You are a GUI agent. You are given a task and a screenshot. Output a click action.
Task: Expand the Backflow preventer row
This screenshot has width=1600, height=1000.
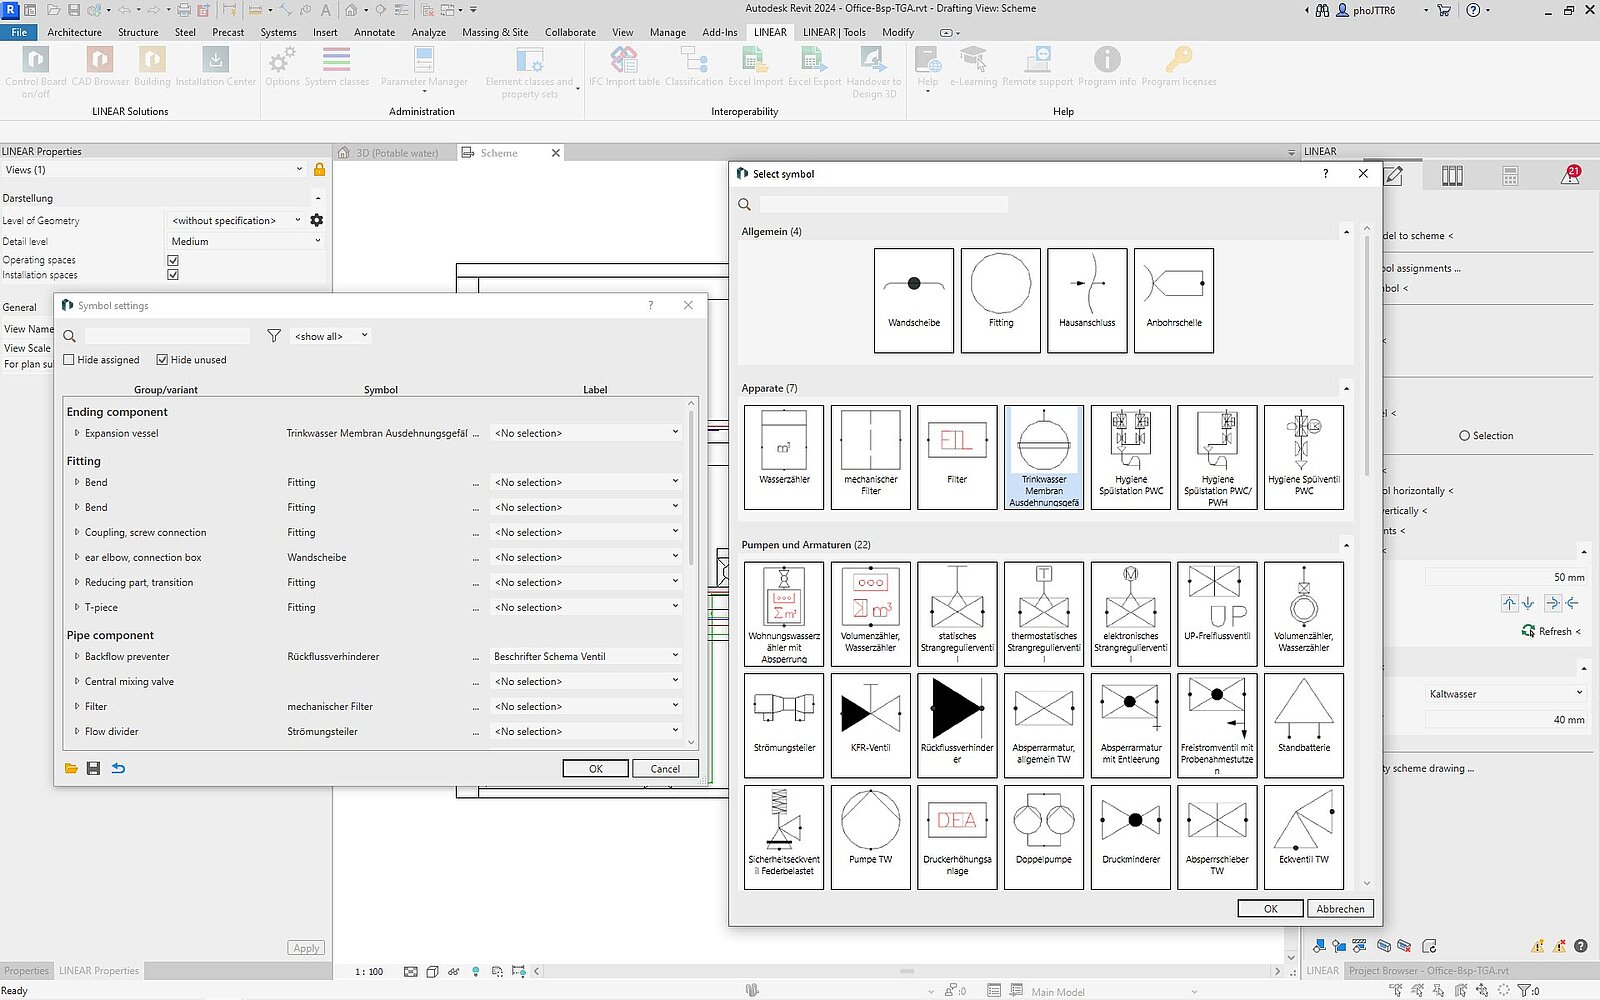click(x=77, y=657)
